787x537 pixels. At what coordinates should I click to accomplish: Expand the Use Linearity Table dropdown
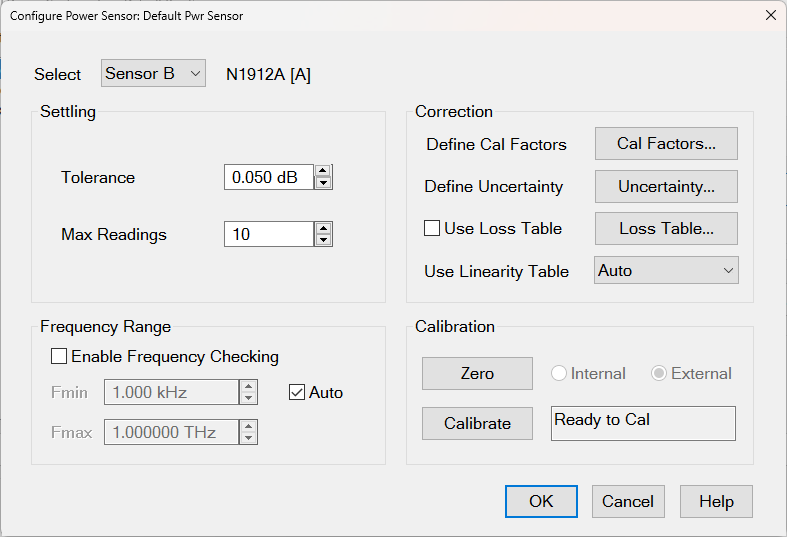tap(666, 270)
